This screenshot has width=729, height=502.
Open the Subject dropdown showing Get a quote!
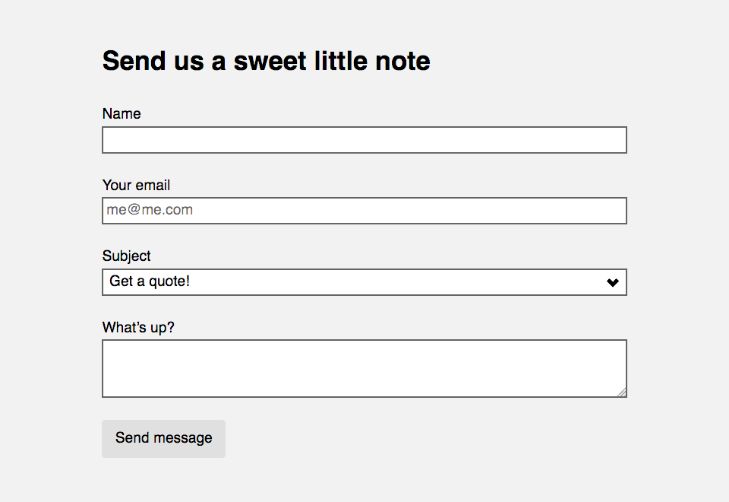coord(364,282)
